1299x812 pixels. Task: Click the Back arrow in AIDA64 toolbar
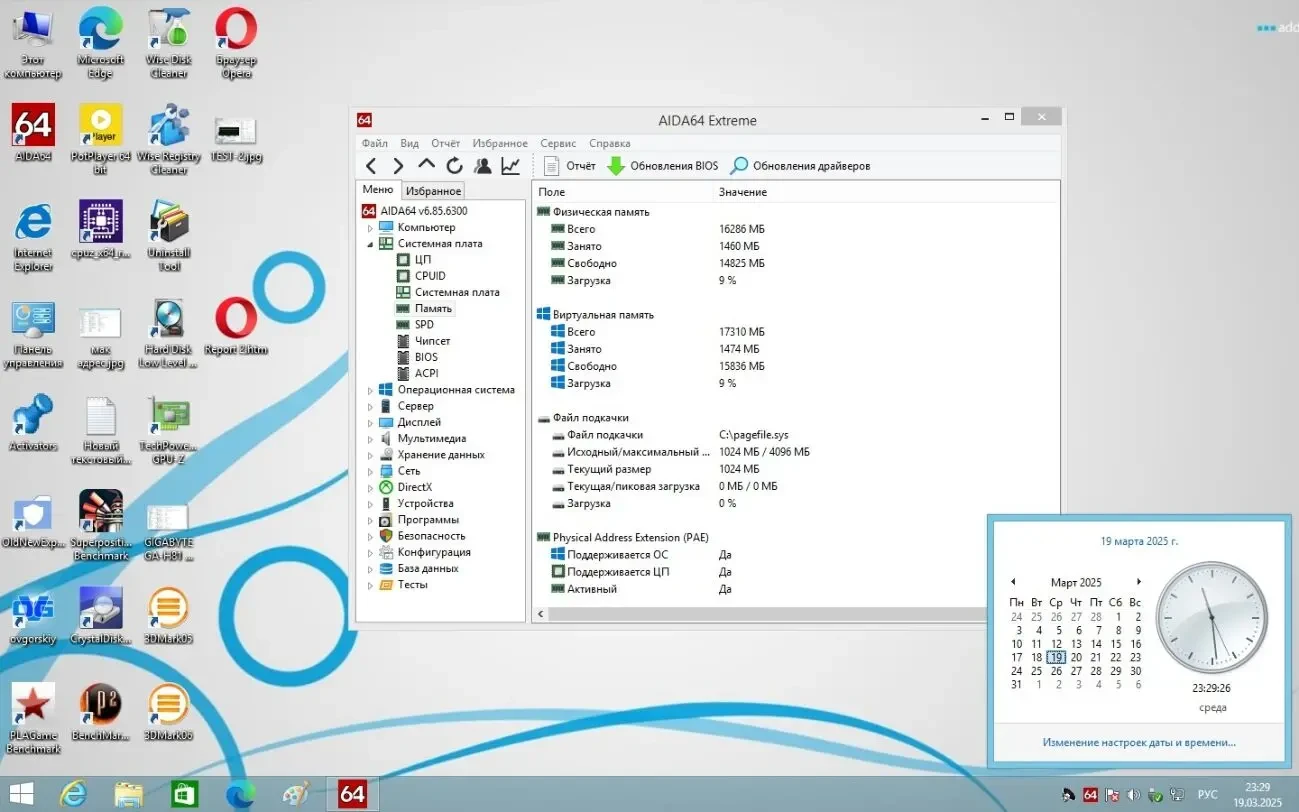371,166
